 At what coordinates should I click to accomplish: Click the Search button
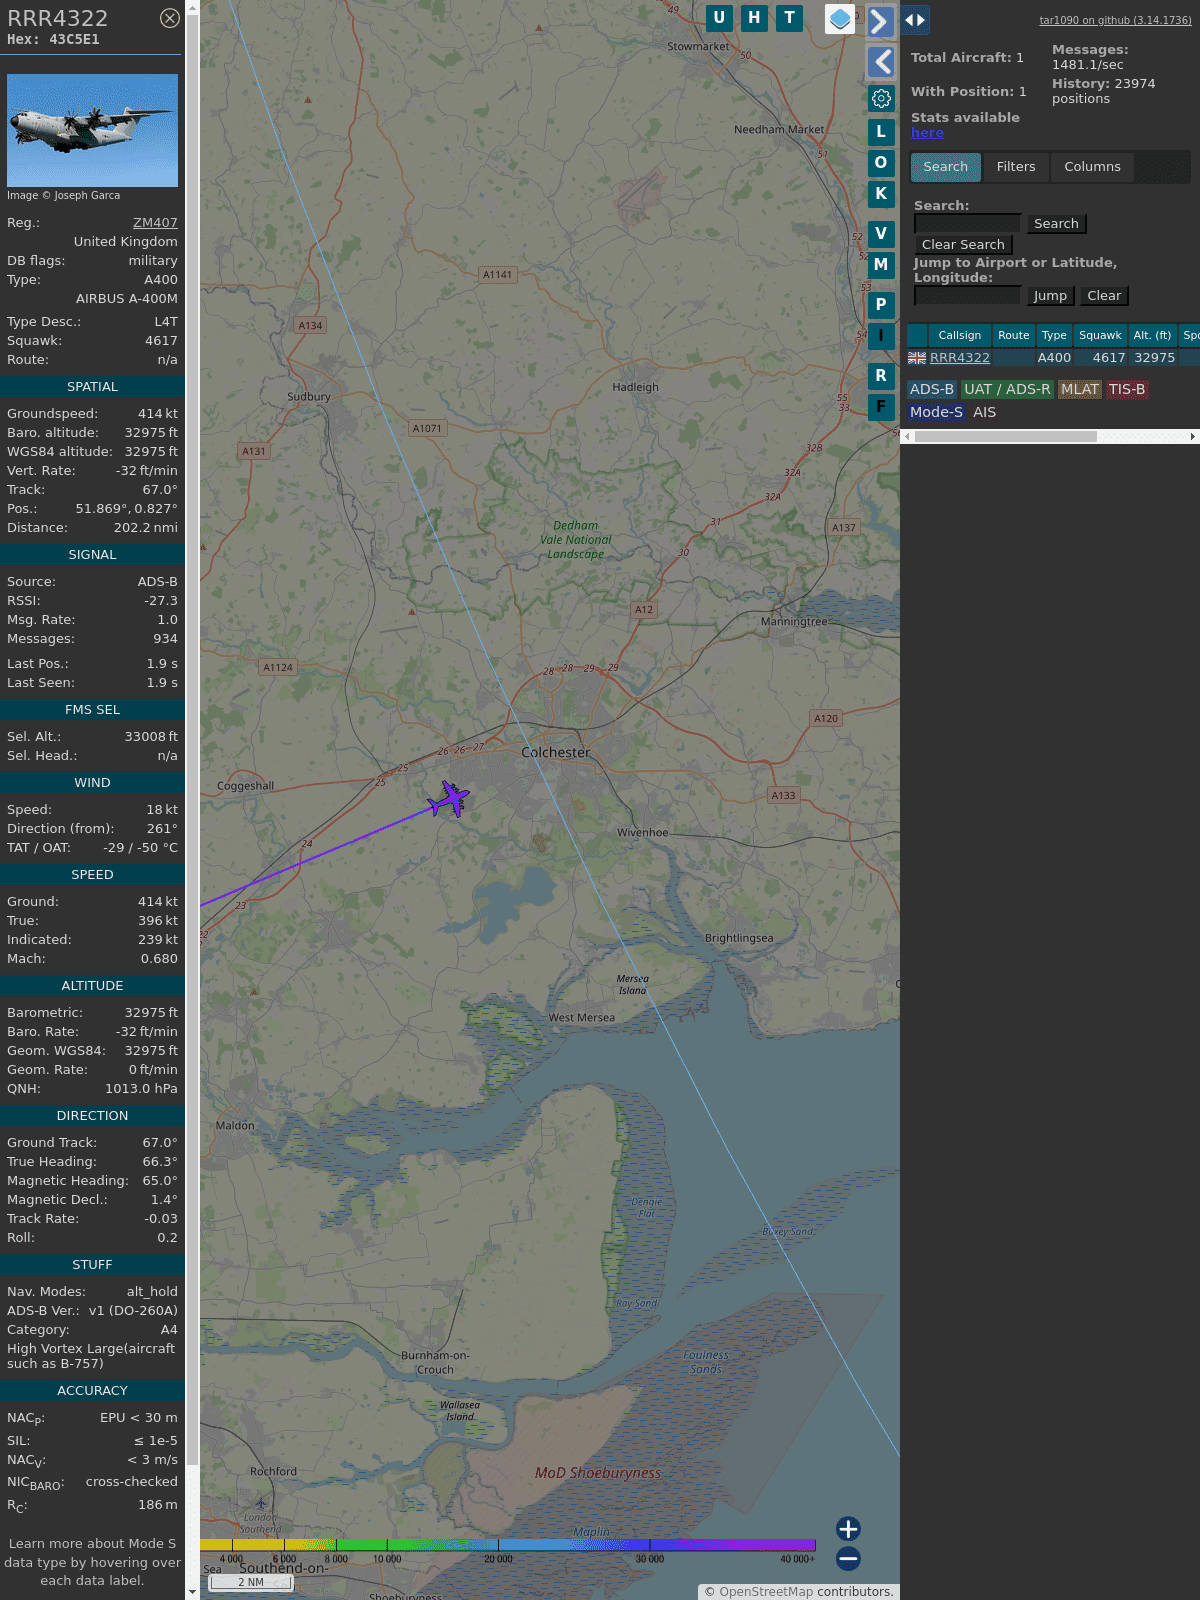click(1056, 224)
